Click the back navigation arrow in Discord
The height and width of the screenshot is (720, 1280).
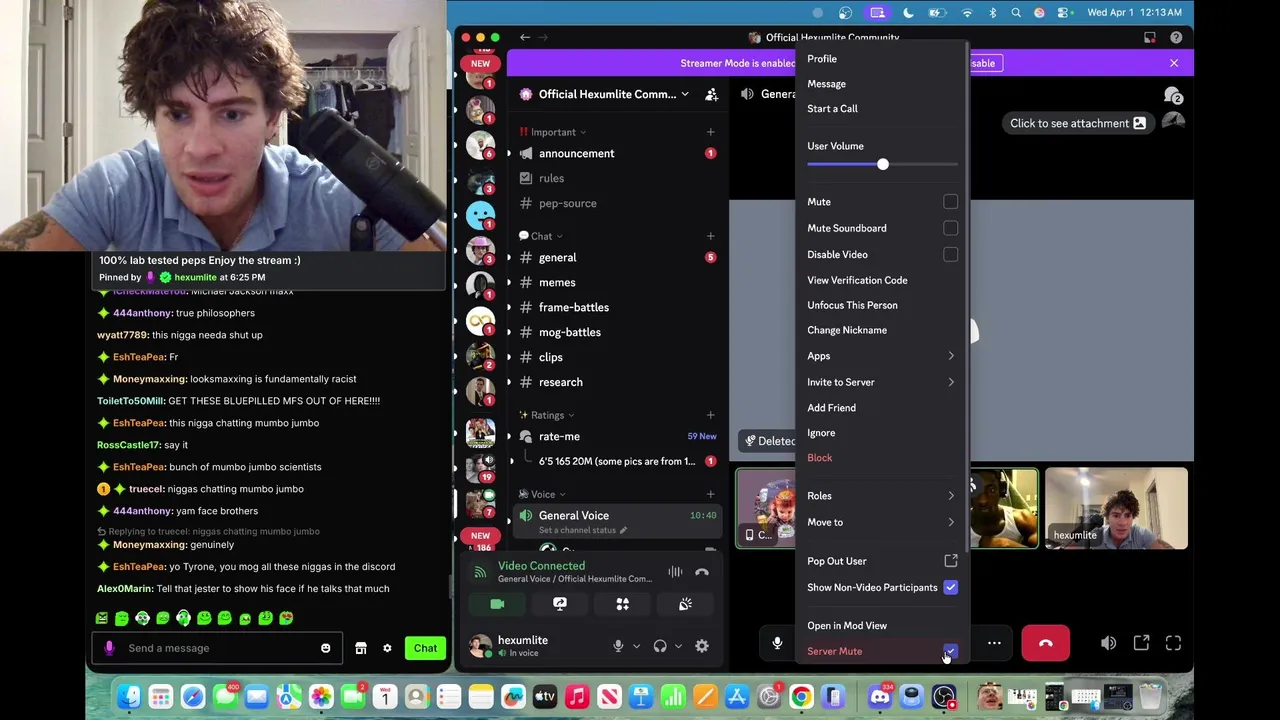[x=525, y=37]
